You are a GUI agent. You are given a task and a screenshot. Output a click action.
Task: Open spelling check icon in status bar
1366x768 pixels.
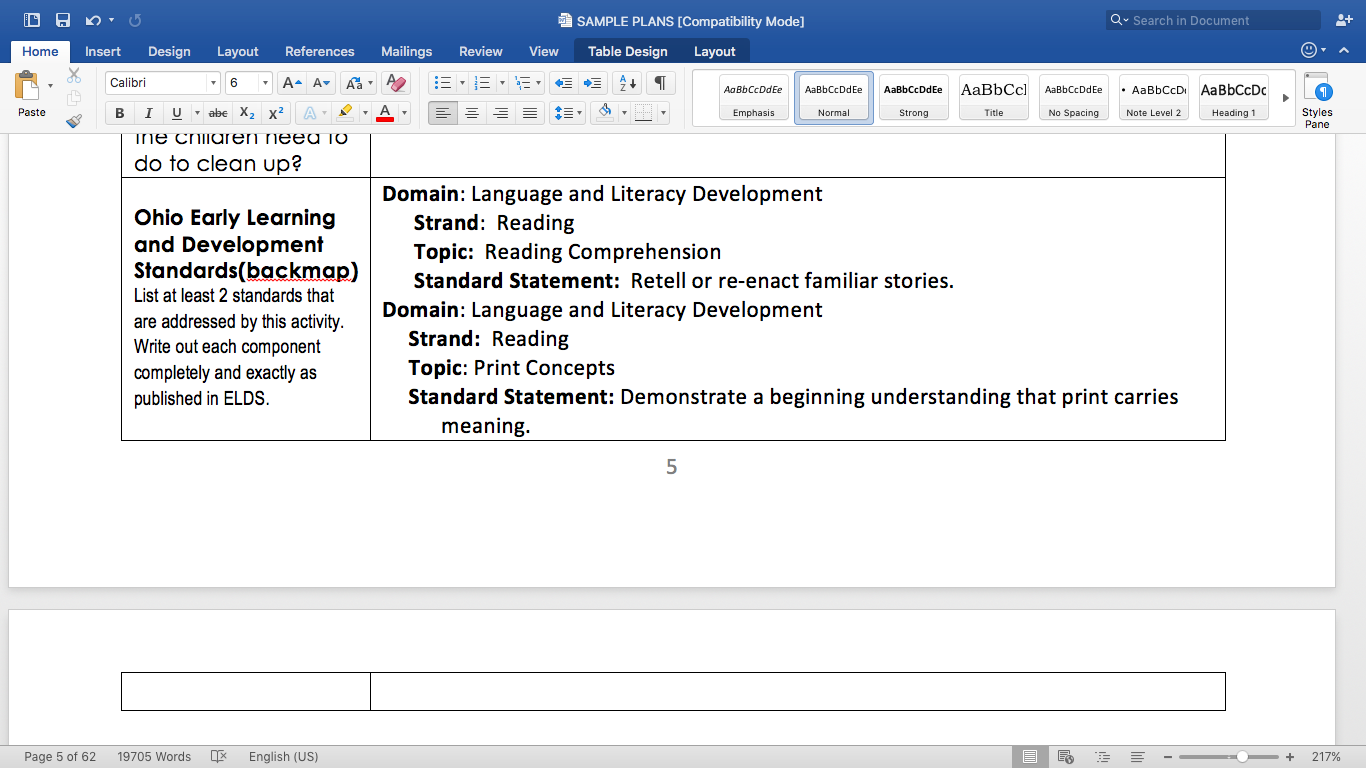[220, 757]
